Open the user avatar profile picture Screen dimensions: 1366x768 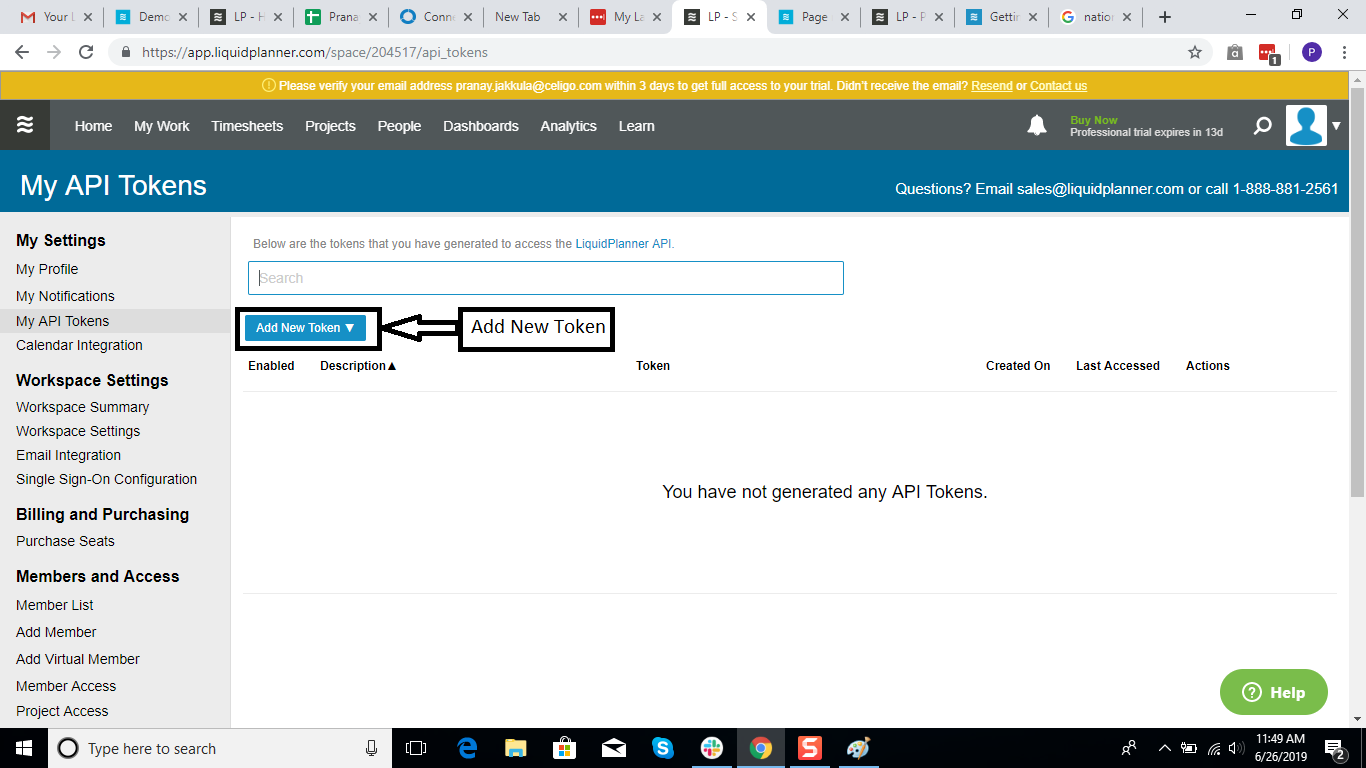(x=1306, y=125)
